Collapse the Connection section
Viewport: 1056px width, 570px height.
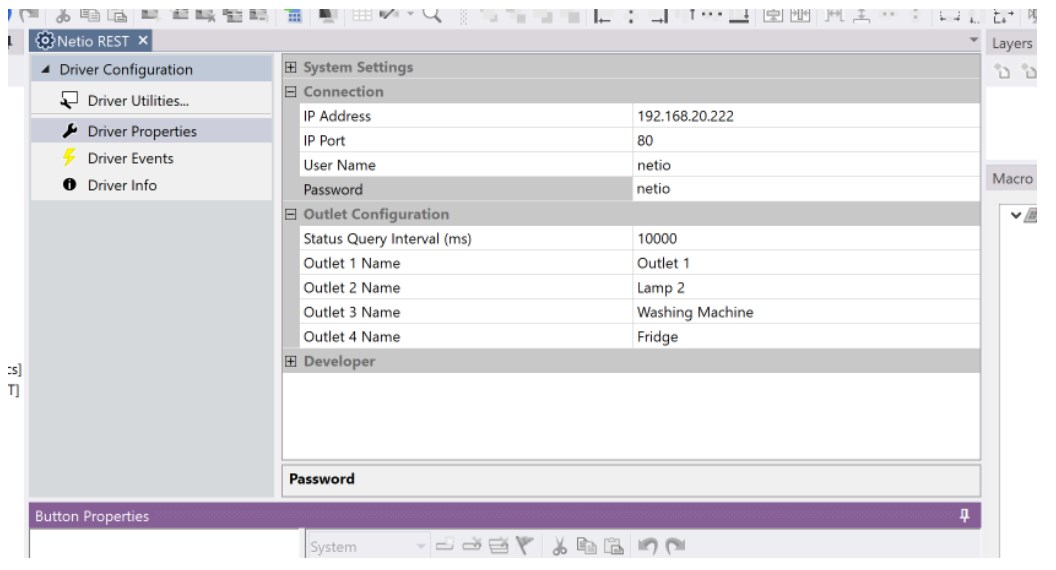click(x=290, y=91)
